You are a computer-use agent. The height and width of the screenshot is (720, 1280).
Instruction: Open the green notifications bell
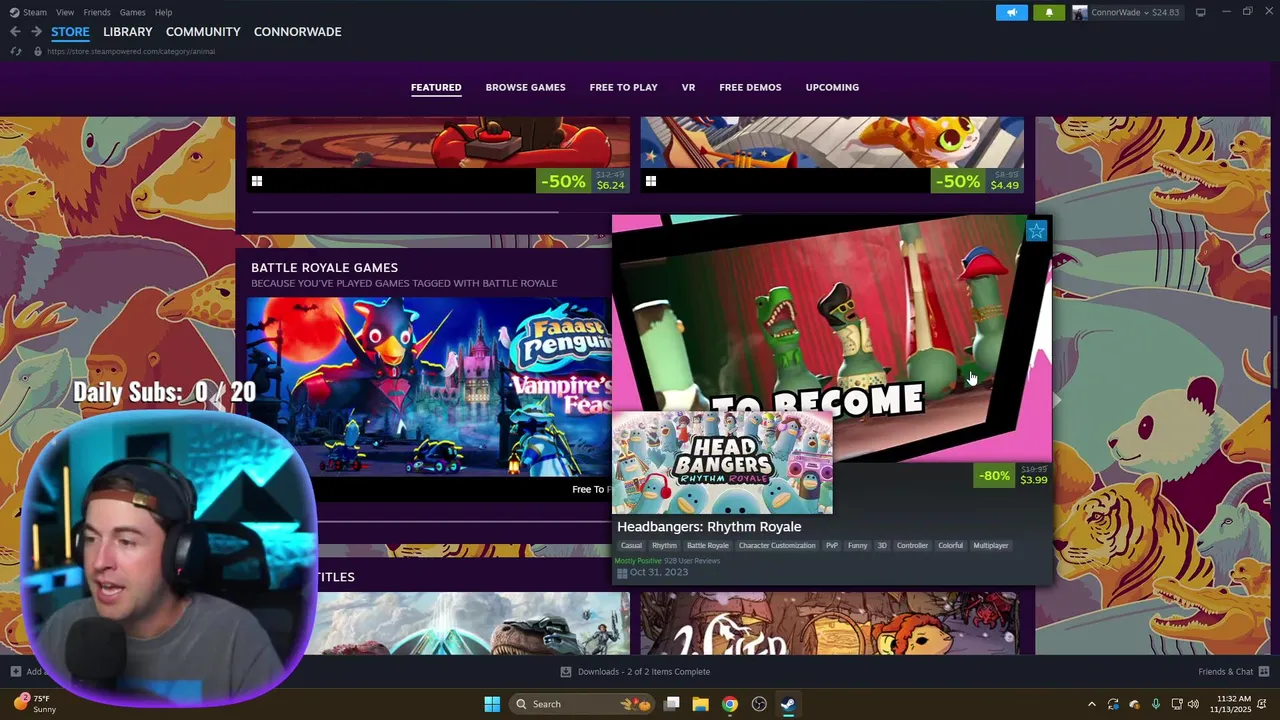pos(1049,12)
